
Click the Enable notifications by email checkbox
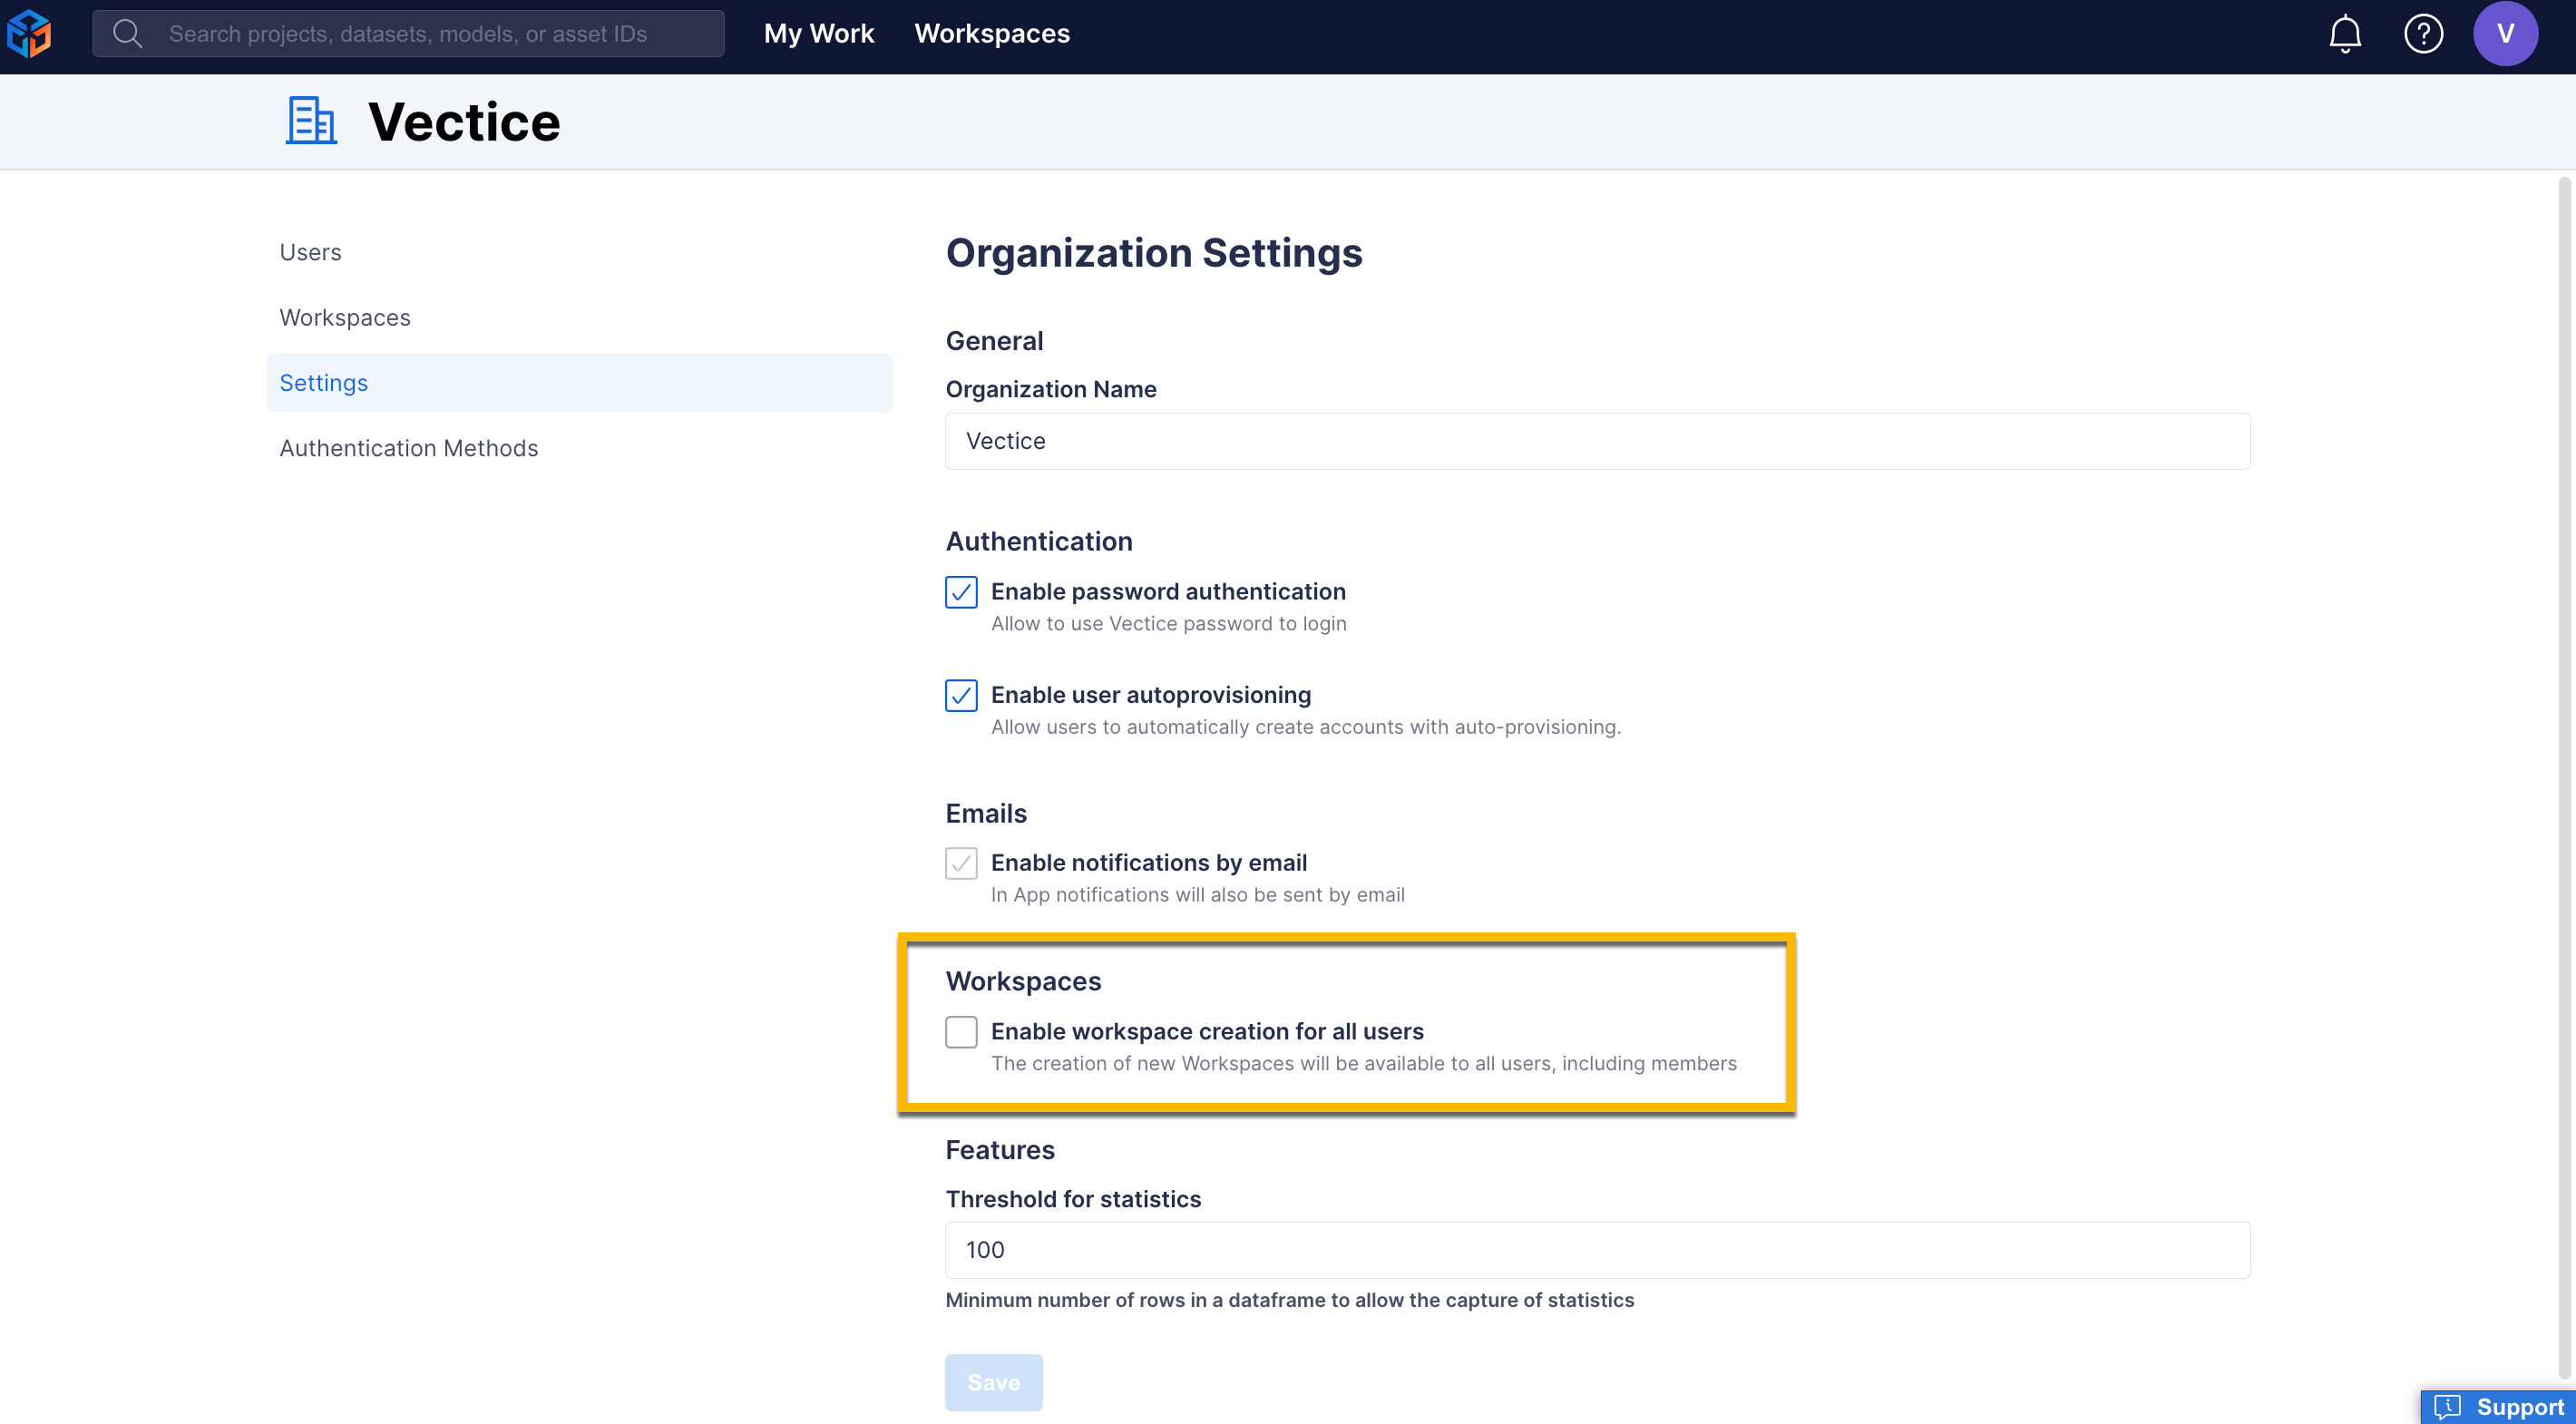tap(961, 863)
